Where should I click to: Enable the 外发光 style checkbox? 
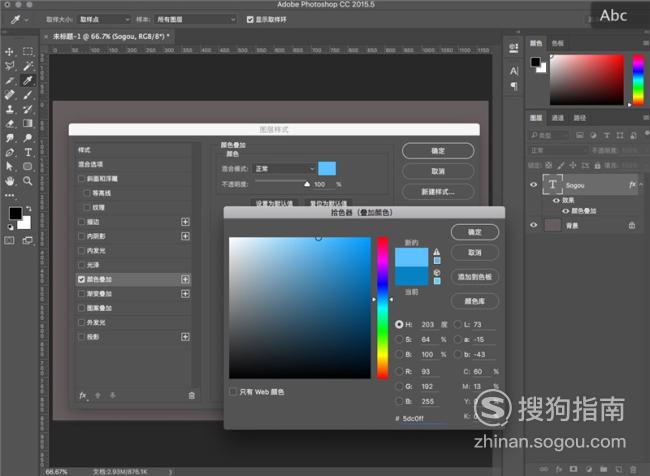(x=81, y=323)
